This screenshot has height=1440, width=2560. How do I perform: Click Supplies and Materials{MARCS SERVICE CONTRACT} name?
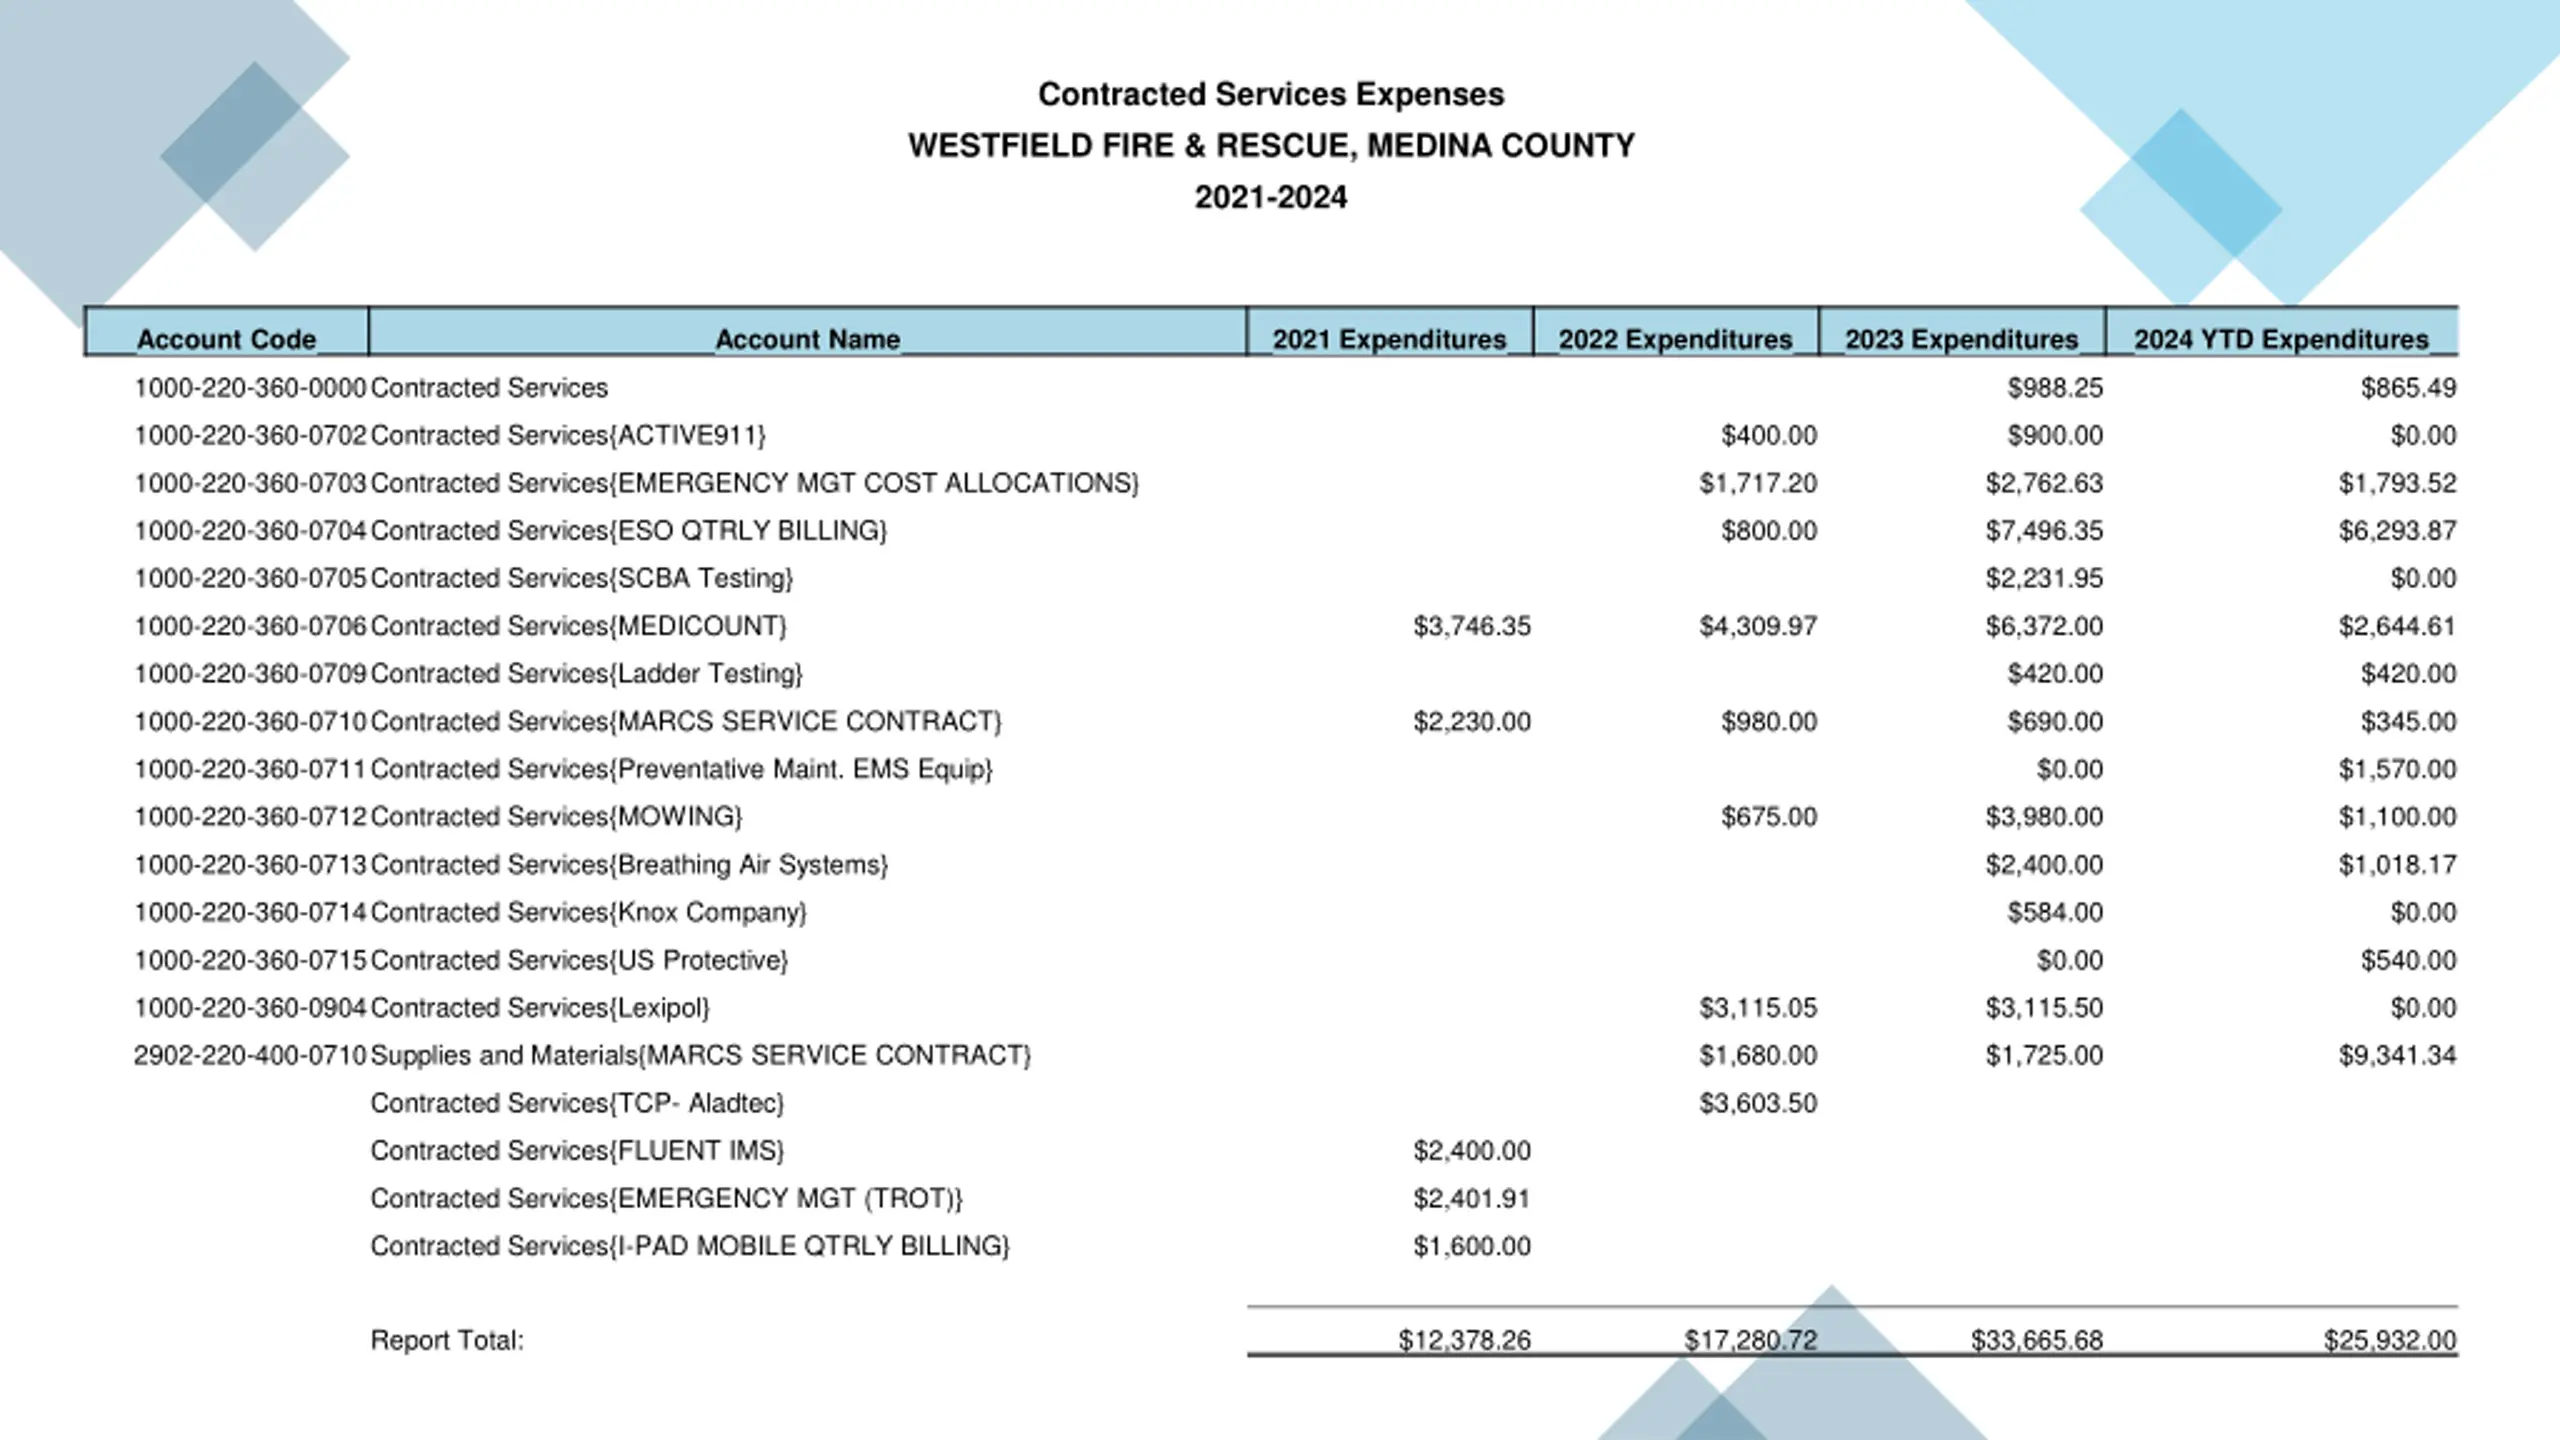point(701,1056)
